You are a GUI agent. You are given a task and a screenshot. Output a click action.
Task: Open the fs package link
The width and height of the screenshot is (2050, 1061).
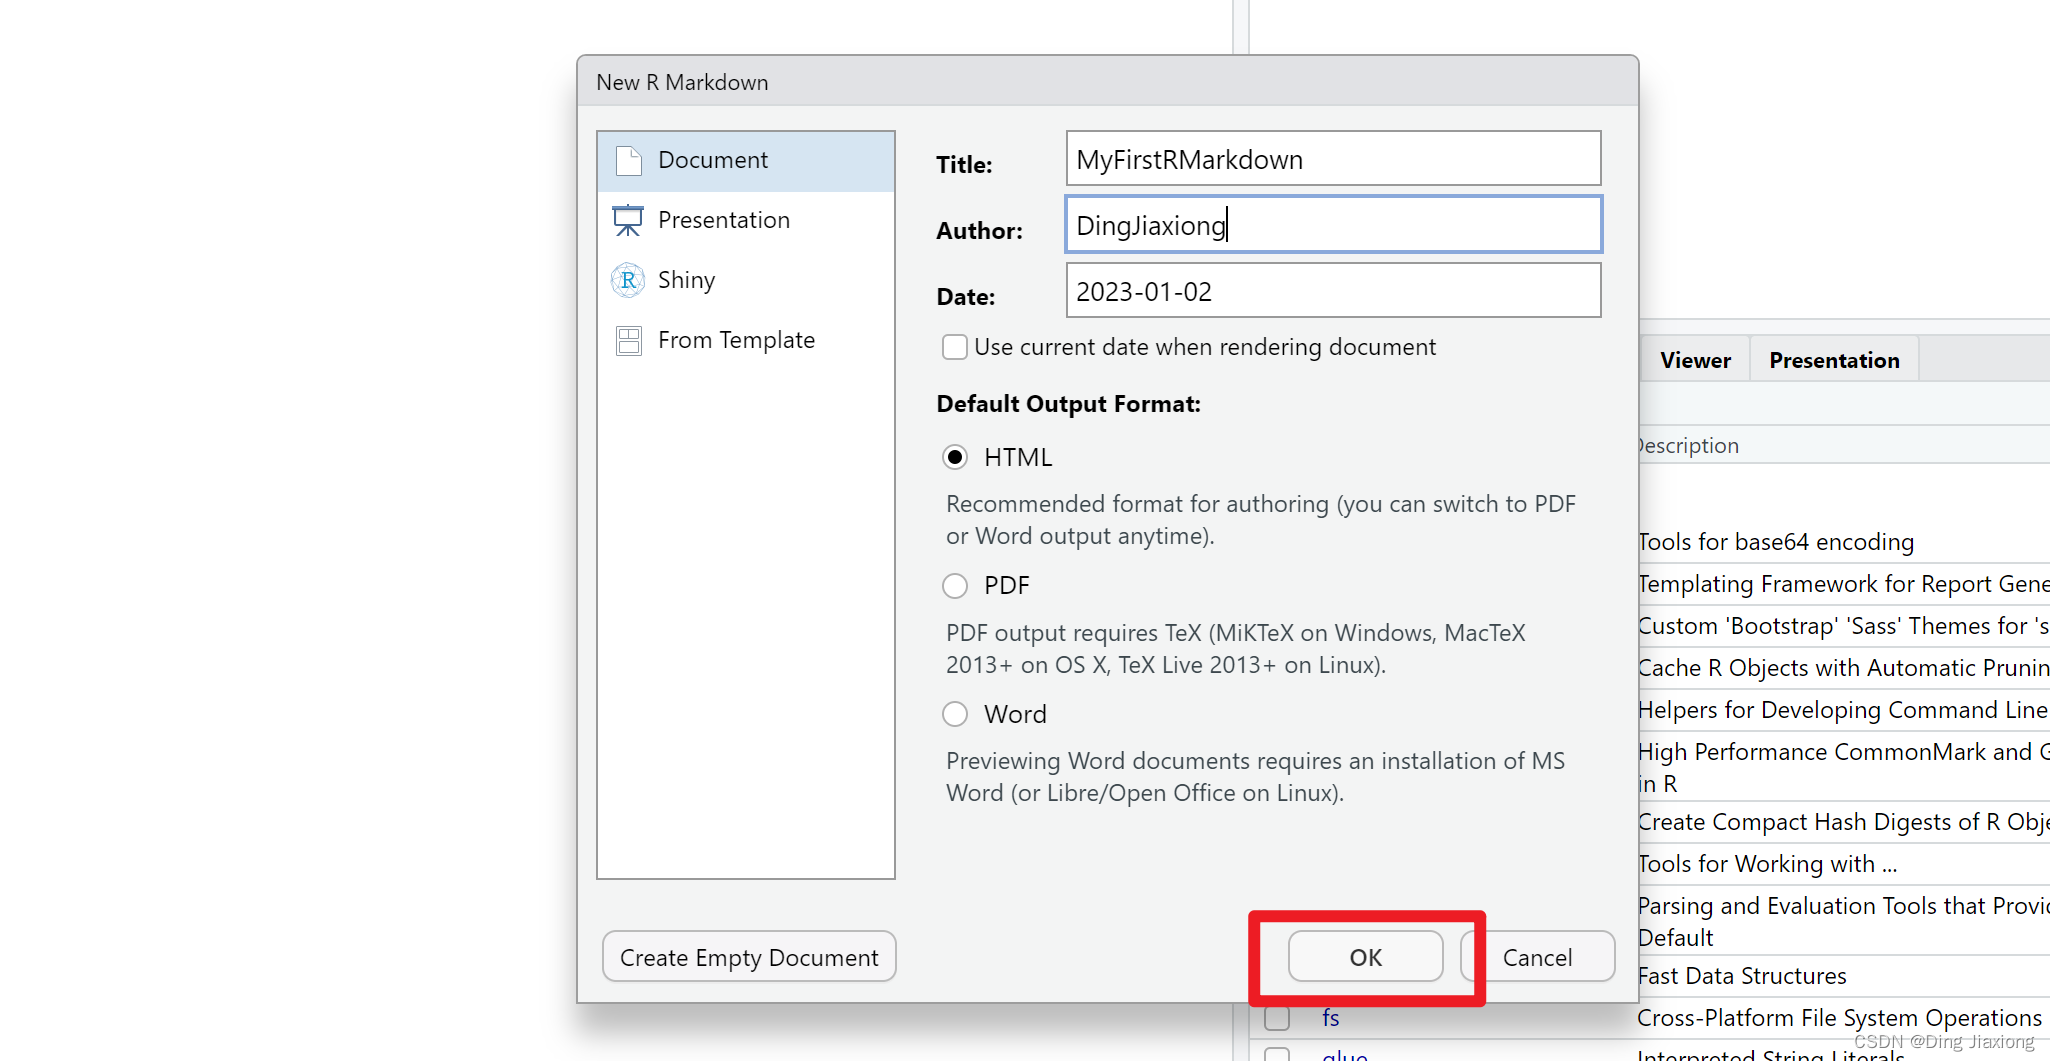point(1330,1018)
